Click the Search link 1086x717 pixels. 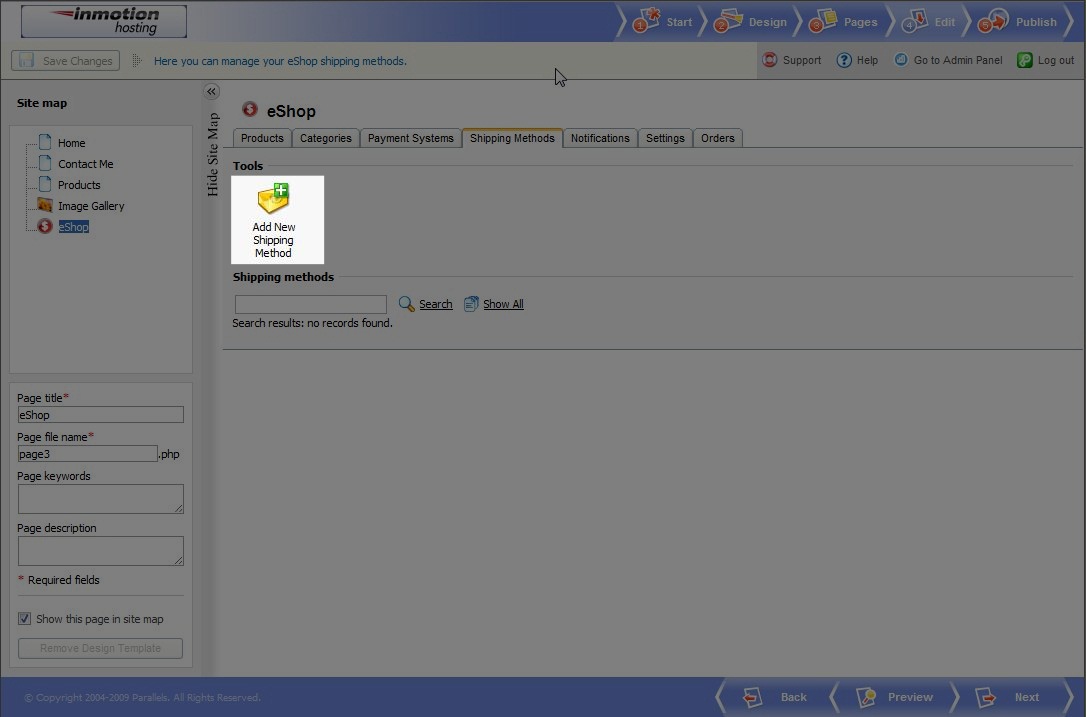pyautogui.click(x=436, y=304)
